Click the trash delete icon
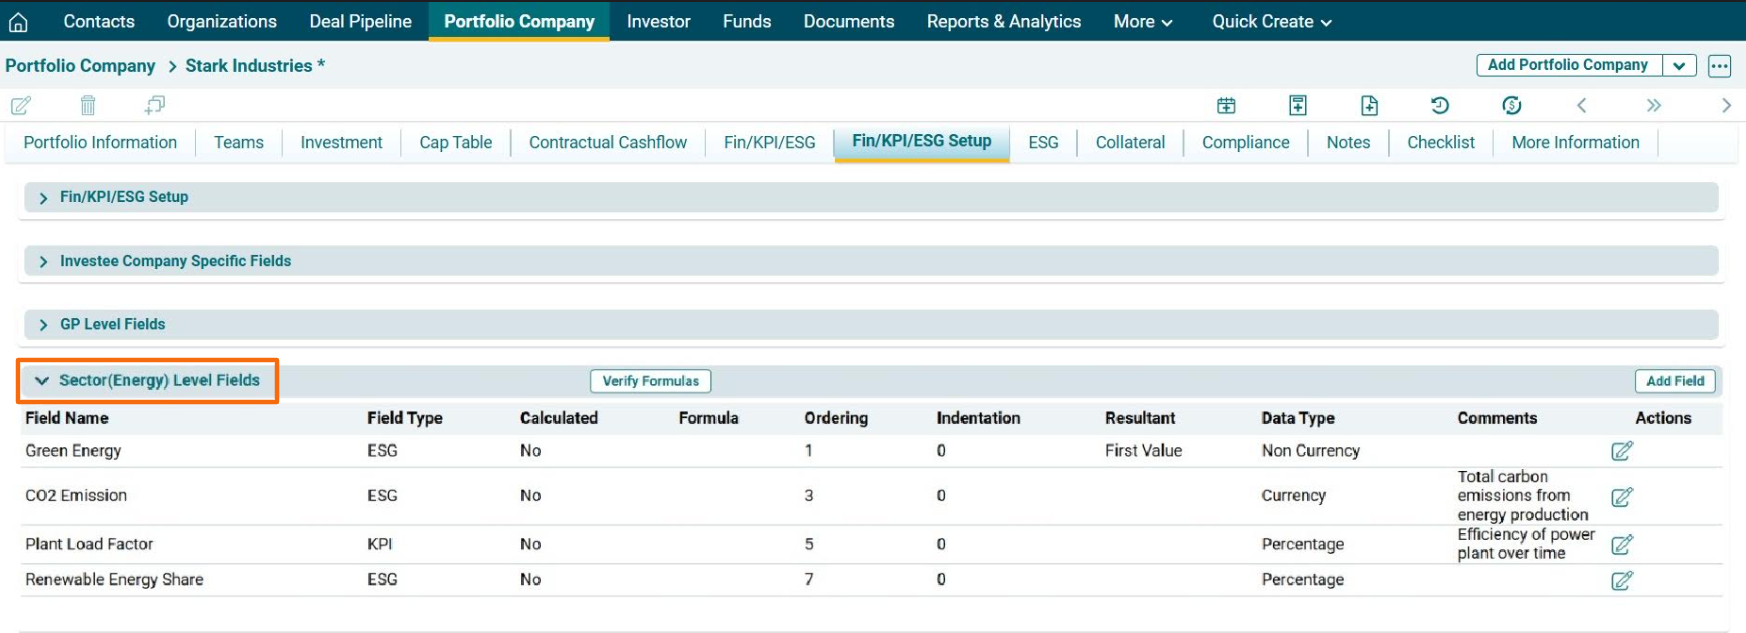The width and height of the screenshot is (1746, 633). click(88, 105)
